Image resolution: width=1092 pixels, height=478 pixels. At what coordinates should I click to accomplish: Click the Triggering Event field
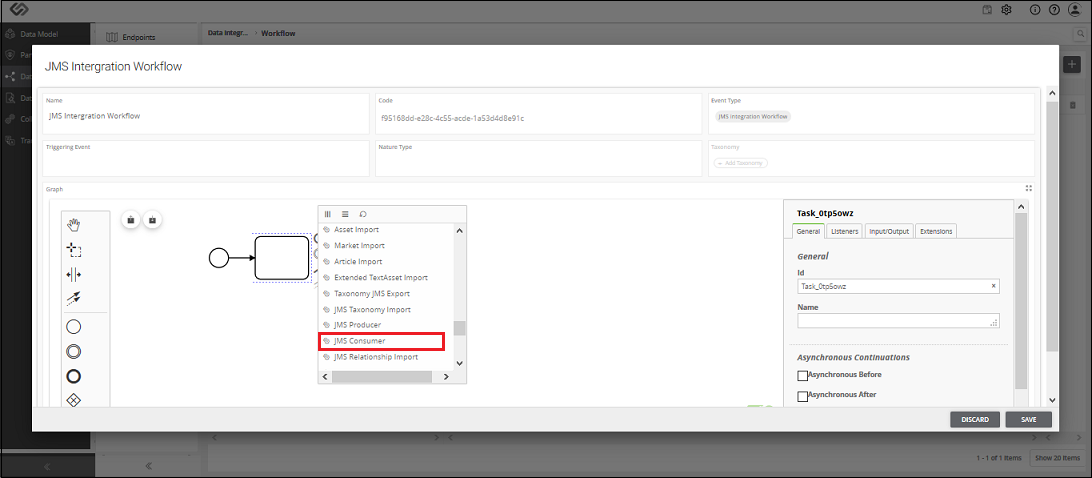pyautogui.click(x=206, y=158)
